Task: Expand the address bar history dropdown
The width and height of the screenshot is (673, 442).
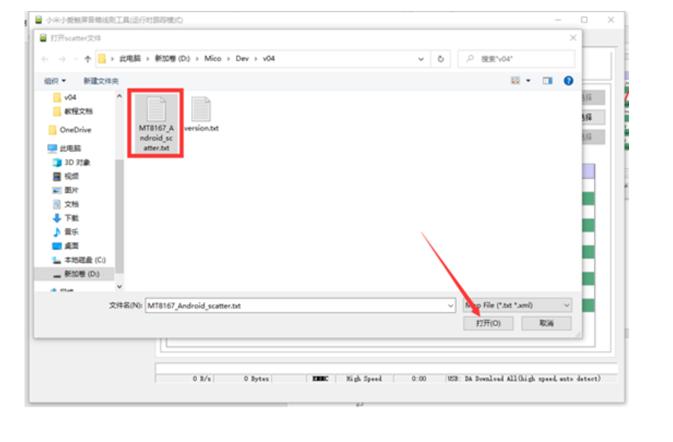Action: point(421,59)
